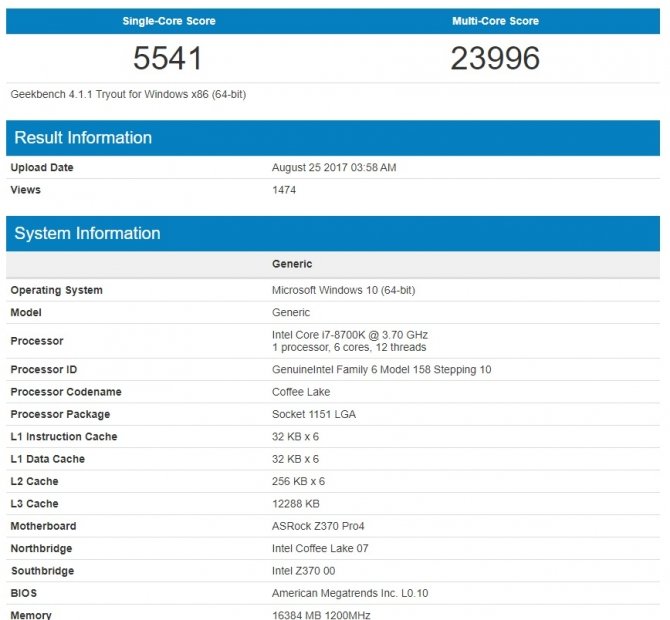Click the Memory label

pos(31,615)
